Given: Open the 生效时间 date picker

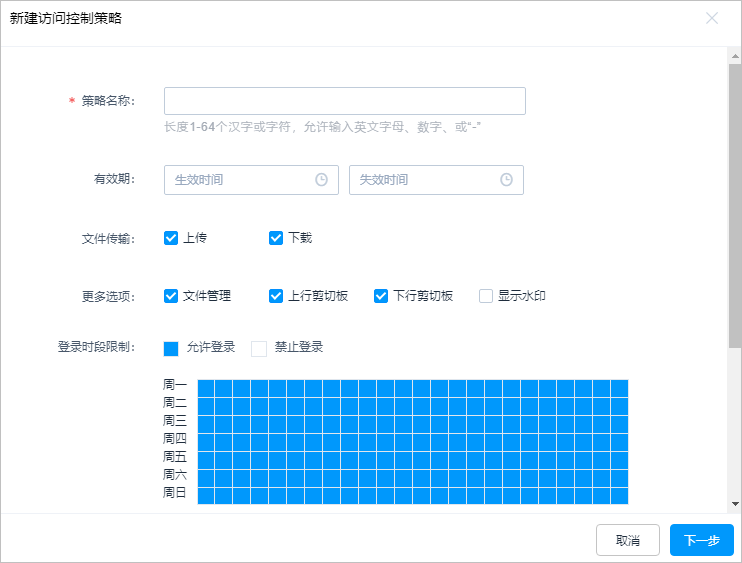Looking at the screenshot, I should pyautogui.click(x=240, y=180).
